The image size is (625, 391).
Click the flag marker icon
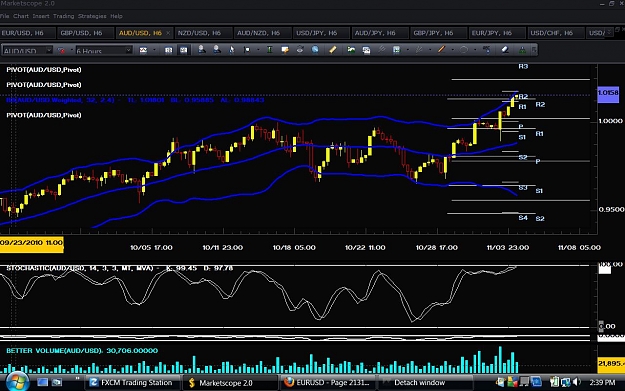tap(247, 50)
